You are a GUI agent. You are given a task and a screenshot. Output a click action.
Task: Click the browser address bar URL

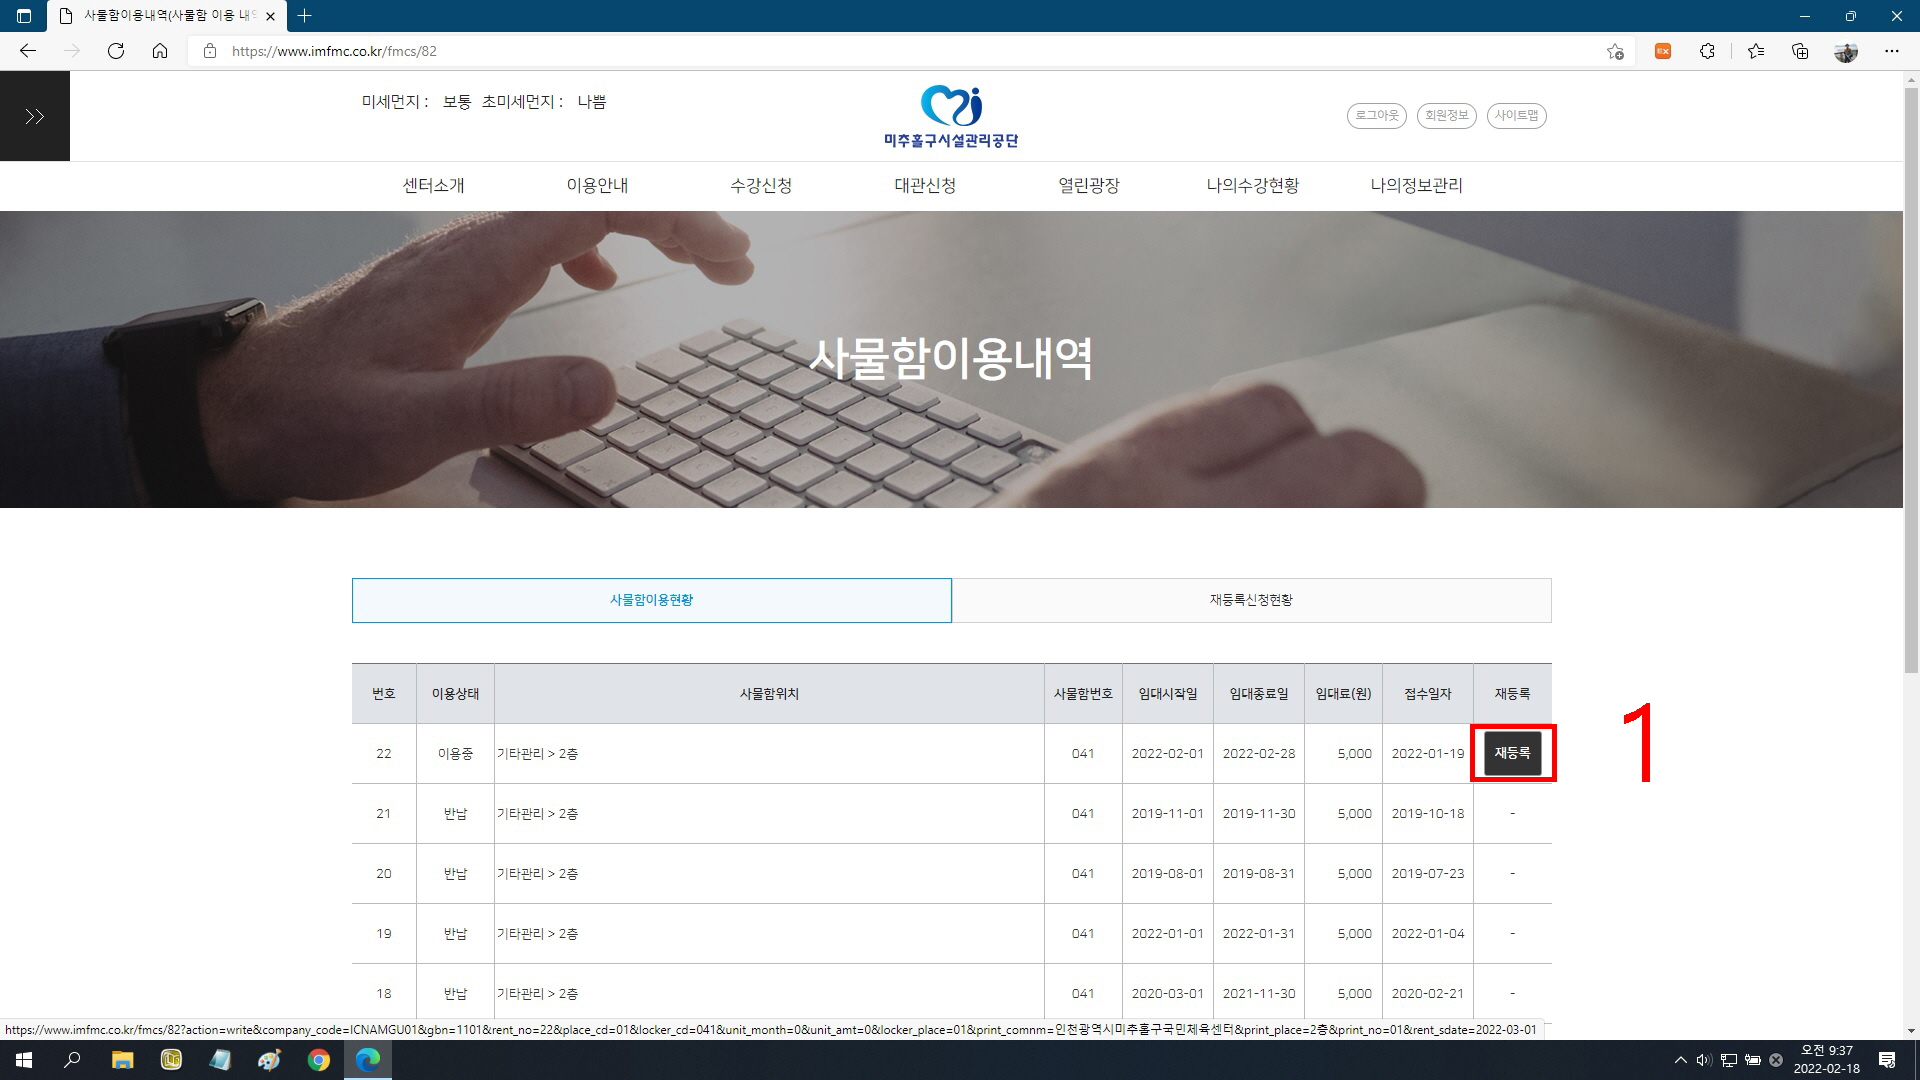coord(334,51)
